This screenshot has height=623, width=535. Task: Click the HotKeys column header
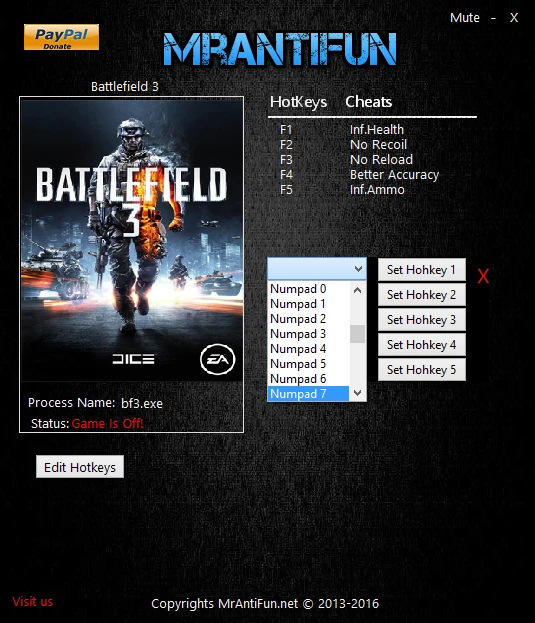[x=298, y=102]
